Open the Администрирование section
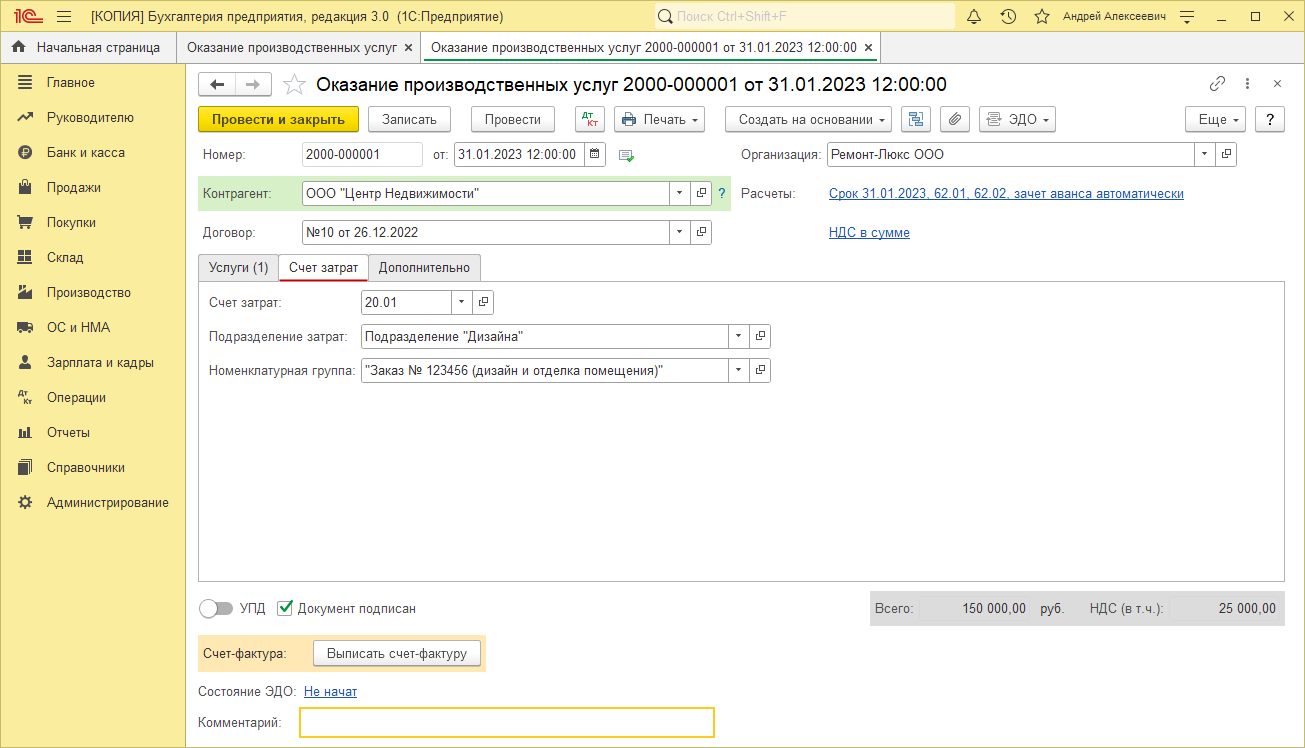1305x748 pixels. coord(108,502)
